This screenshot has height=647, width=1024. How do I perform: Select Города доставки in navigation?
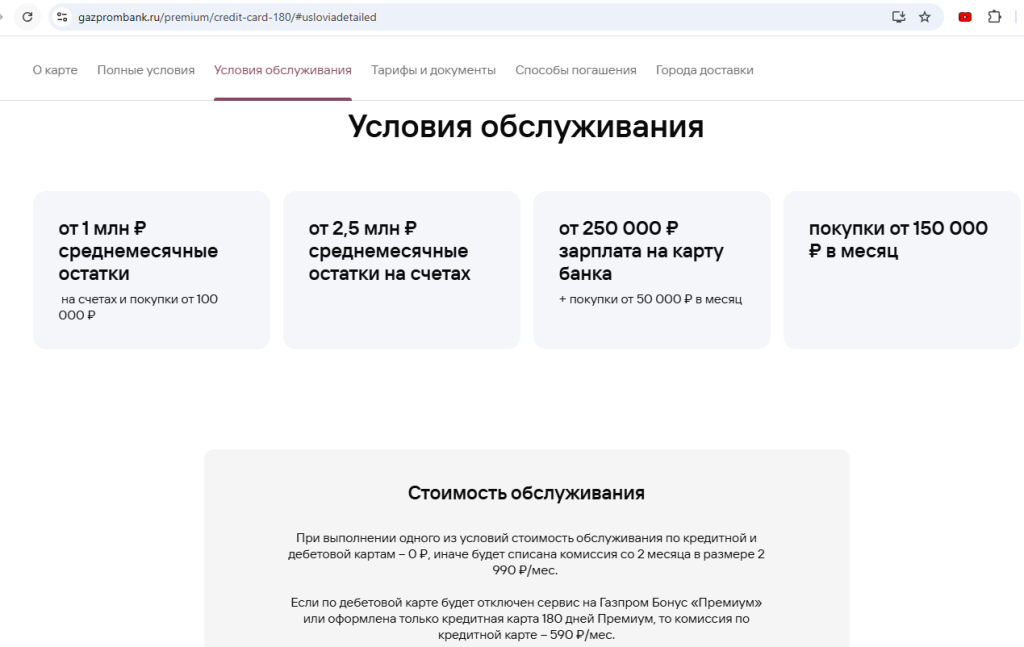click(x=704, y=70)
